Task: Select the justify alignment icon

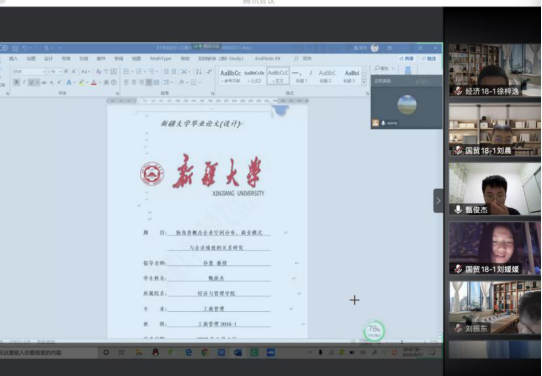Action: (x=149, y=82)
